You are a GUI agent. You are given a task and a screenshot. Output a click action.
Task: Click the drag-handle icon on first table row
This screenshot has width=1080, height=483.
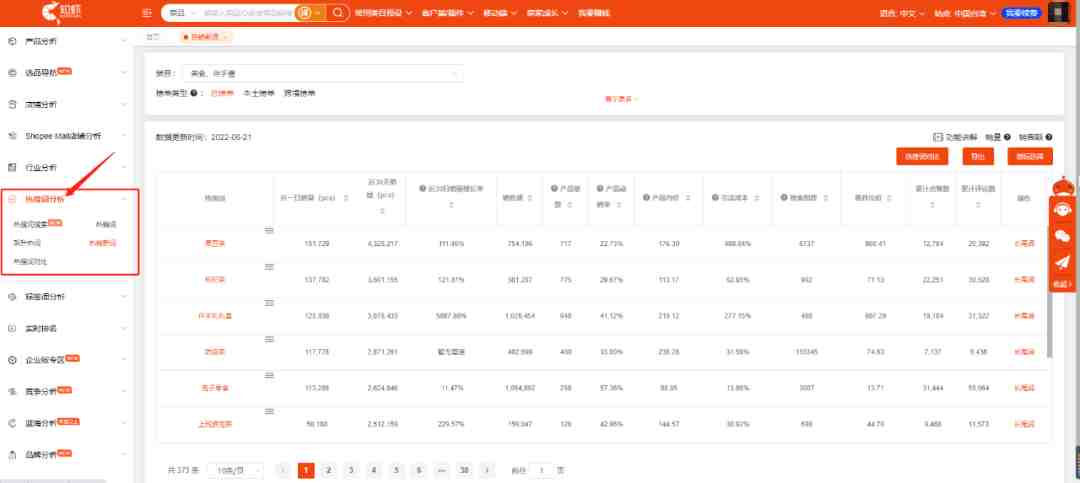[268, 231]
